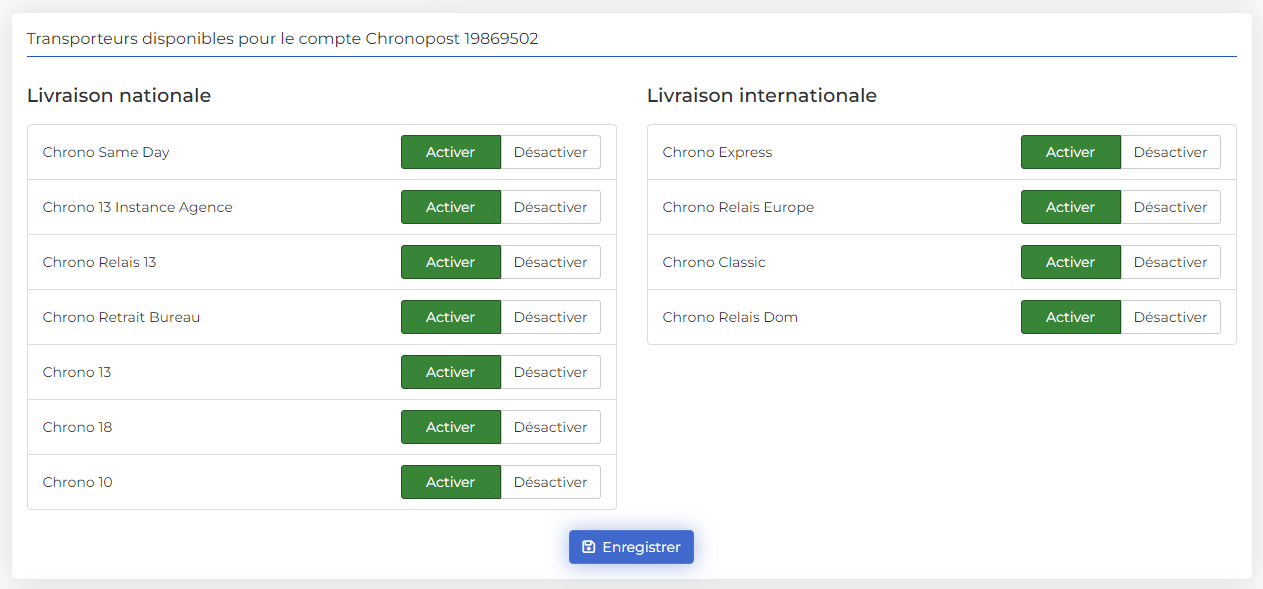
Task: Turn off Chrono Relais Dom
Action: click(x=1171, y=317)
